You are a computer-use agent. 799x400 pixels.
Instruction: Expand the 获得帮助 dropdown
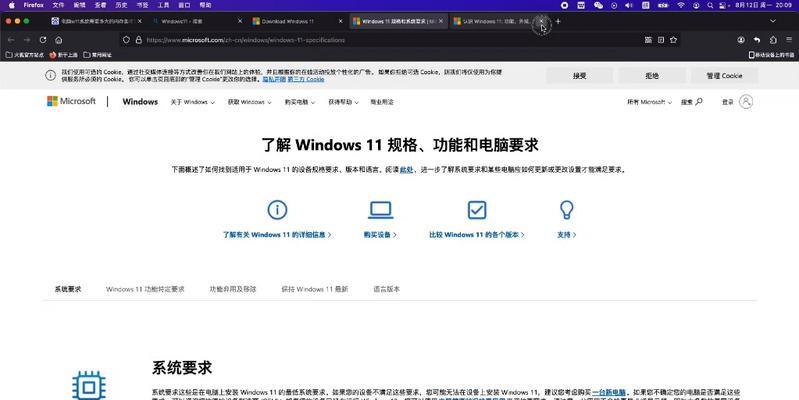click(343, 102)
